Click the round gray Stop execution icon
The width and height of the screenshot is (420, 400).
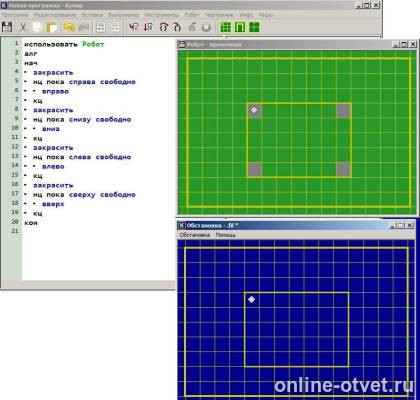tap(207, 27)
